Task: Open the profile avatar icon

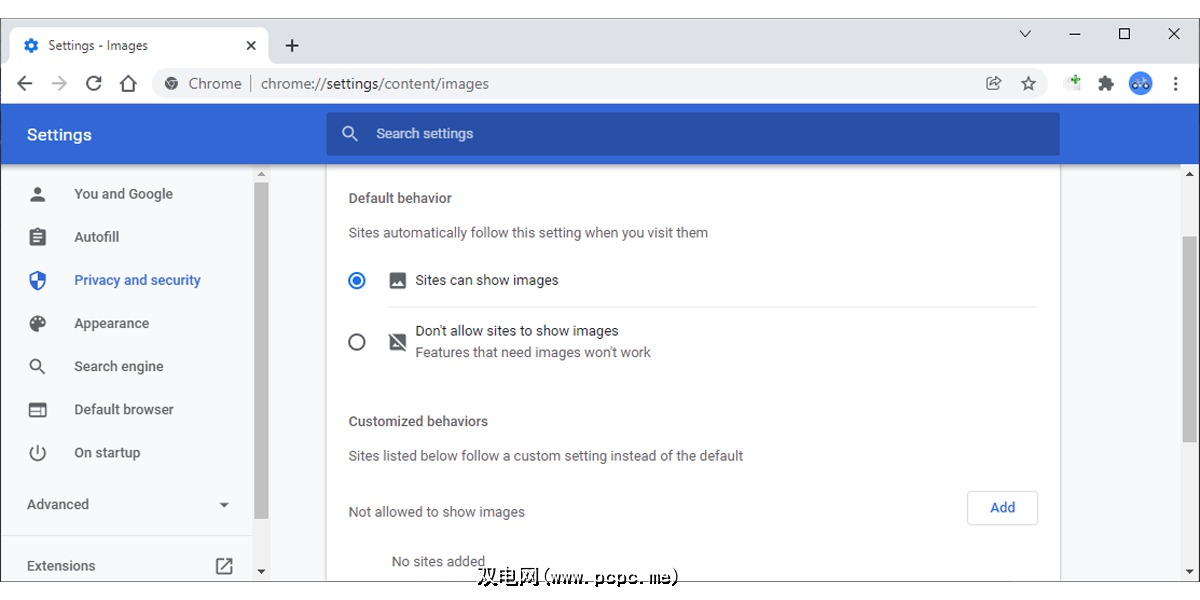Action: pos(1141,84)
